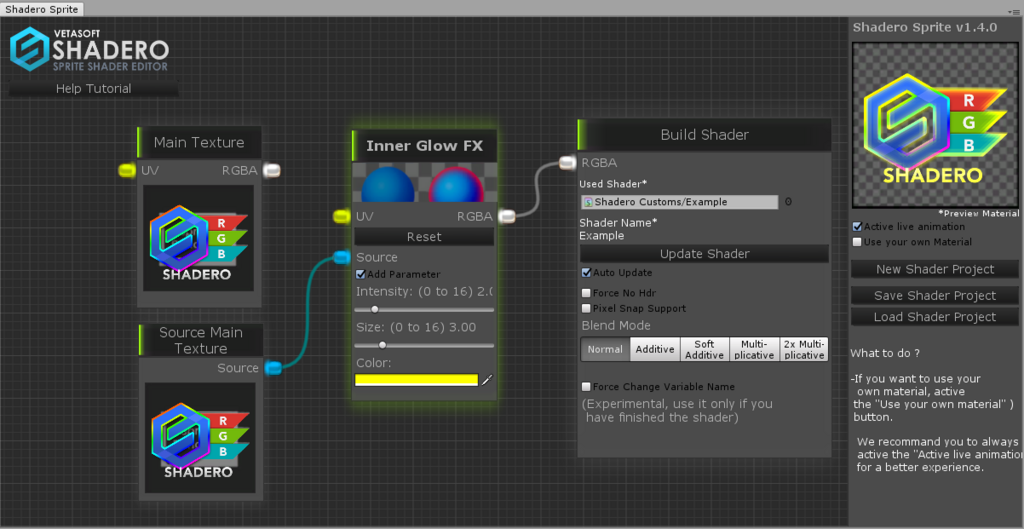The height and width of the screenshot is (529, 1024).
Task: Select 2x Multiplicative blend mode
Action: click(804, 349)
